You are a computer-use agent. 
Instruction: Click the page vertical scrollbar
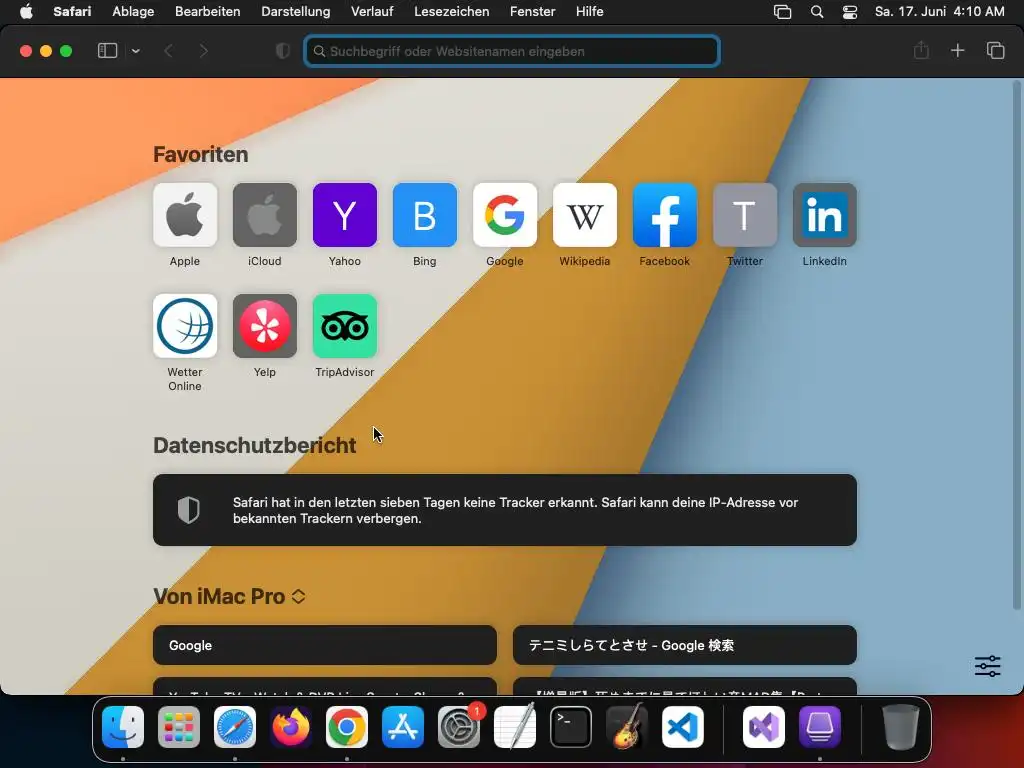pyautogui.click(x=1016, y=346)
